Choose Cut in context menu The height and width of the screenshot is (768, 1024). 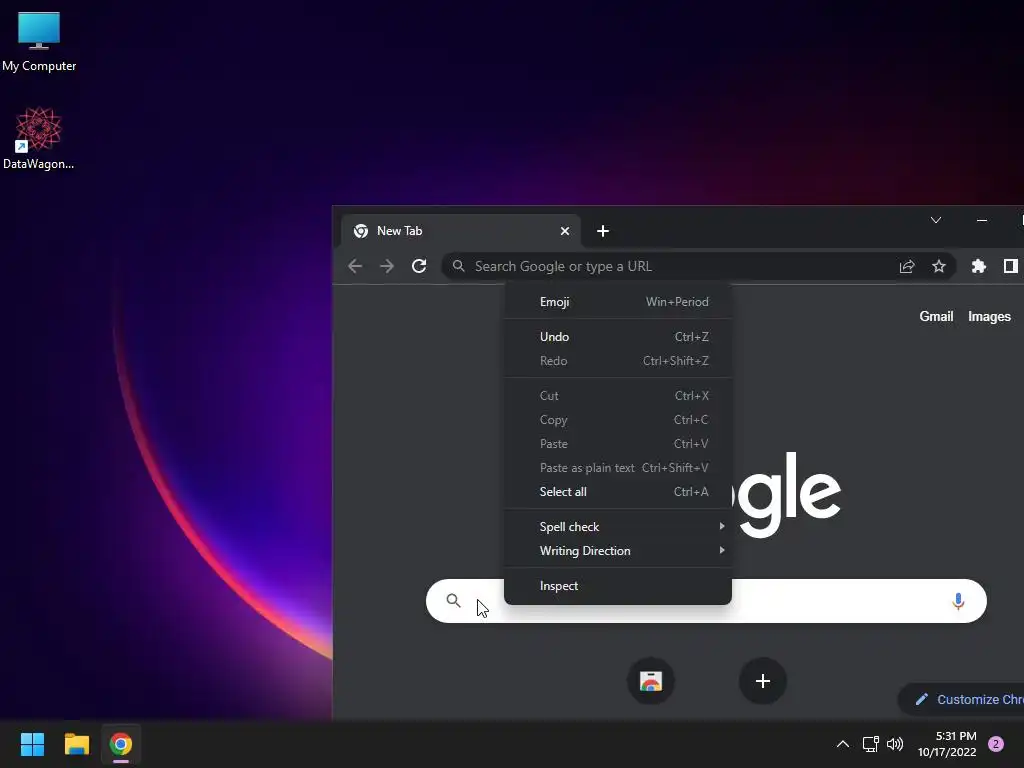pos(618,396)
